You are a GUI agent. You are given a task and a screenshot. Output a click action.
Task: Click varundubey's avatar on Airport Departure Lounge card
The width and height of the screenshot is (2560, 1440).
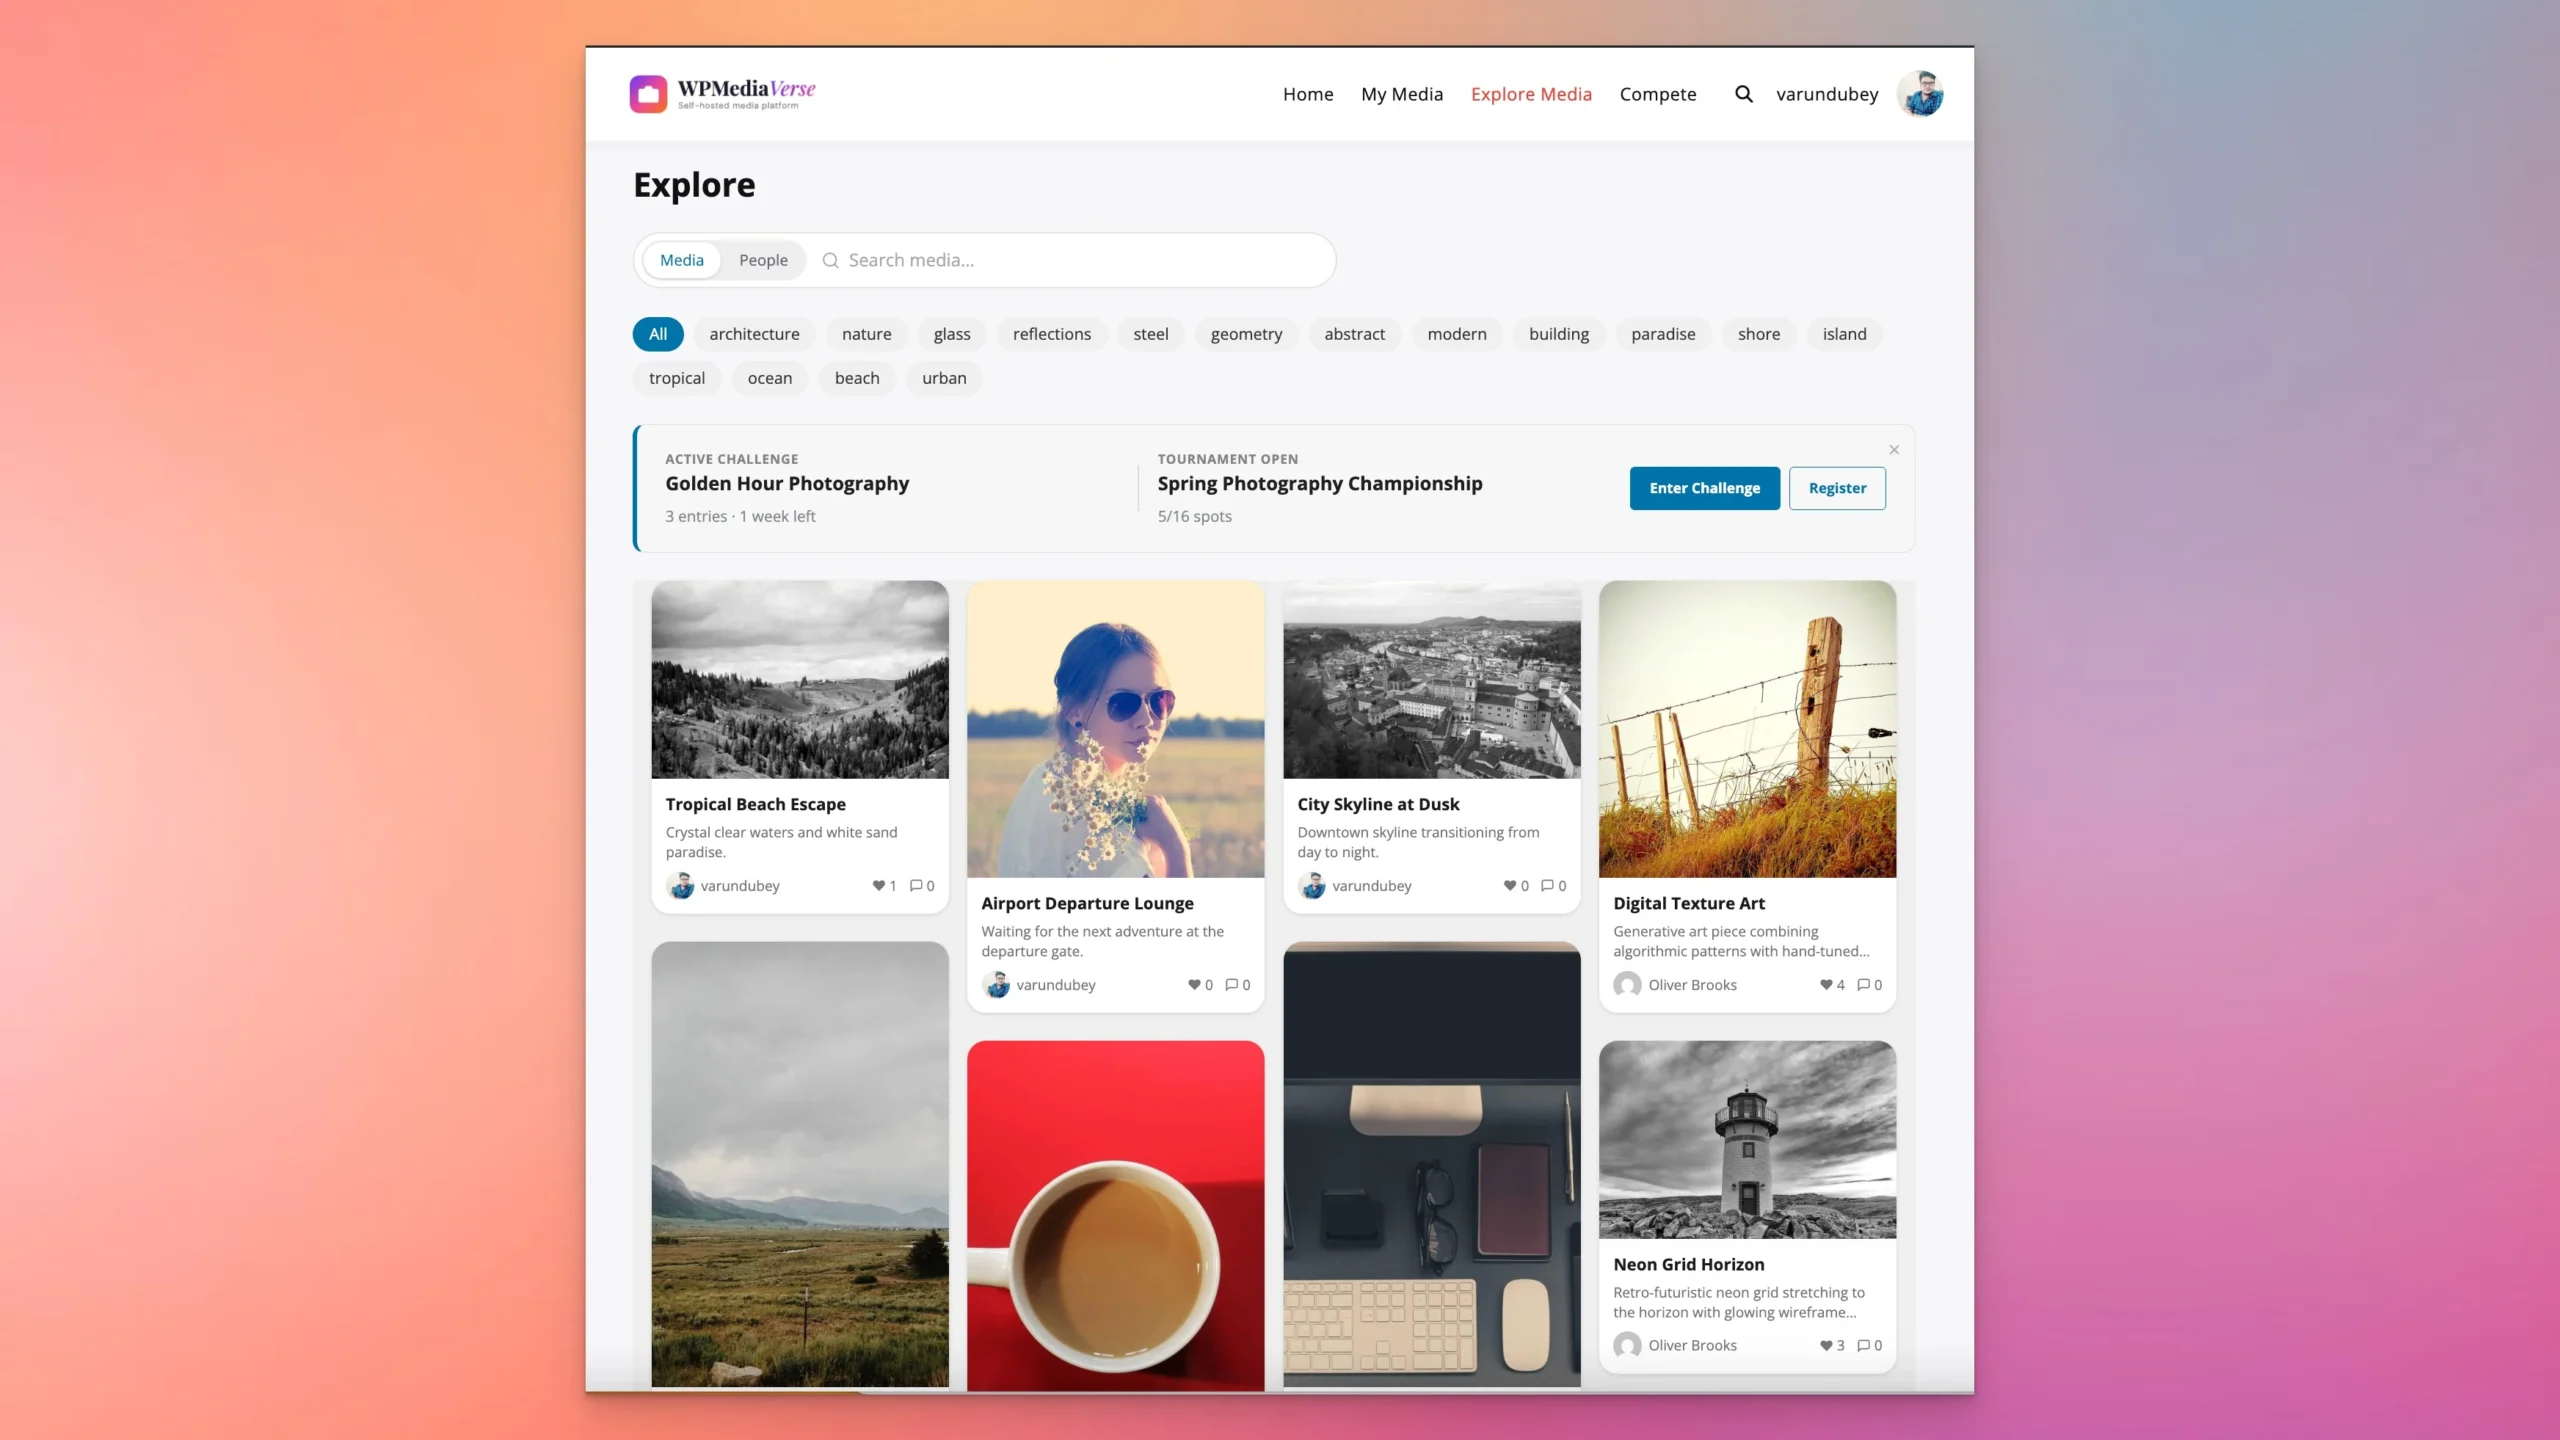coord(997,984)
